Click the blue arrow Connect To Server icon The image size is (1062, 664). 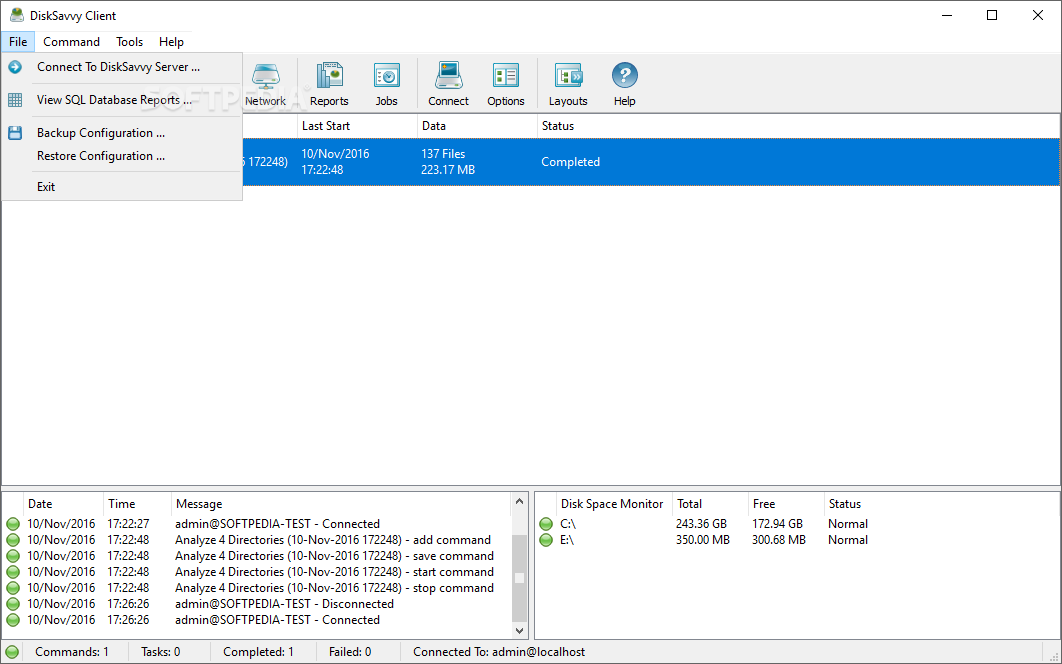coord(15,67)
